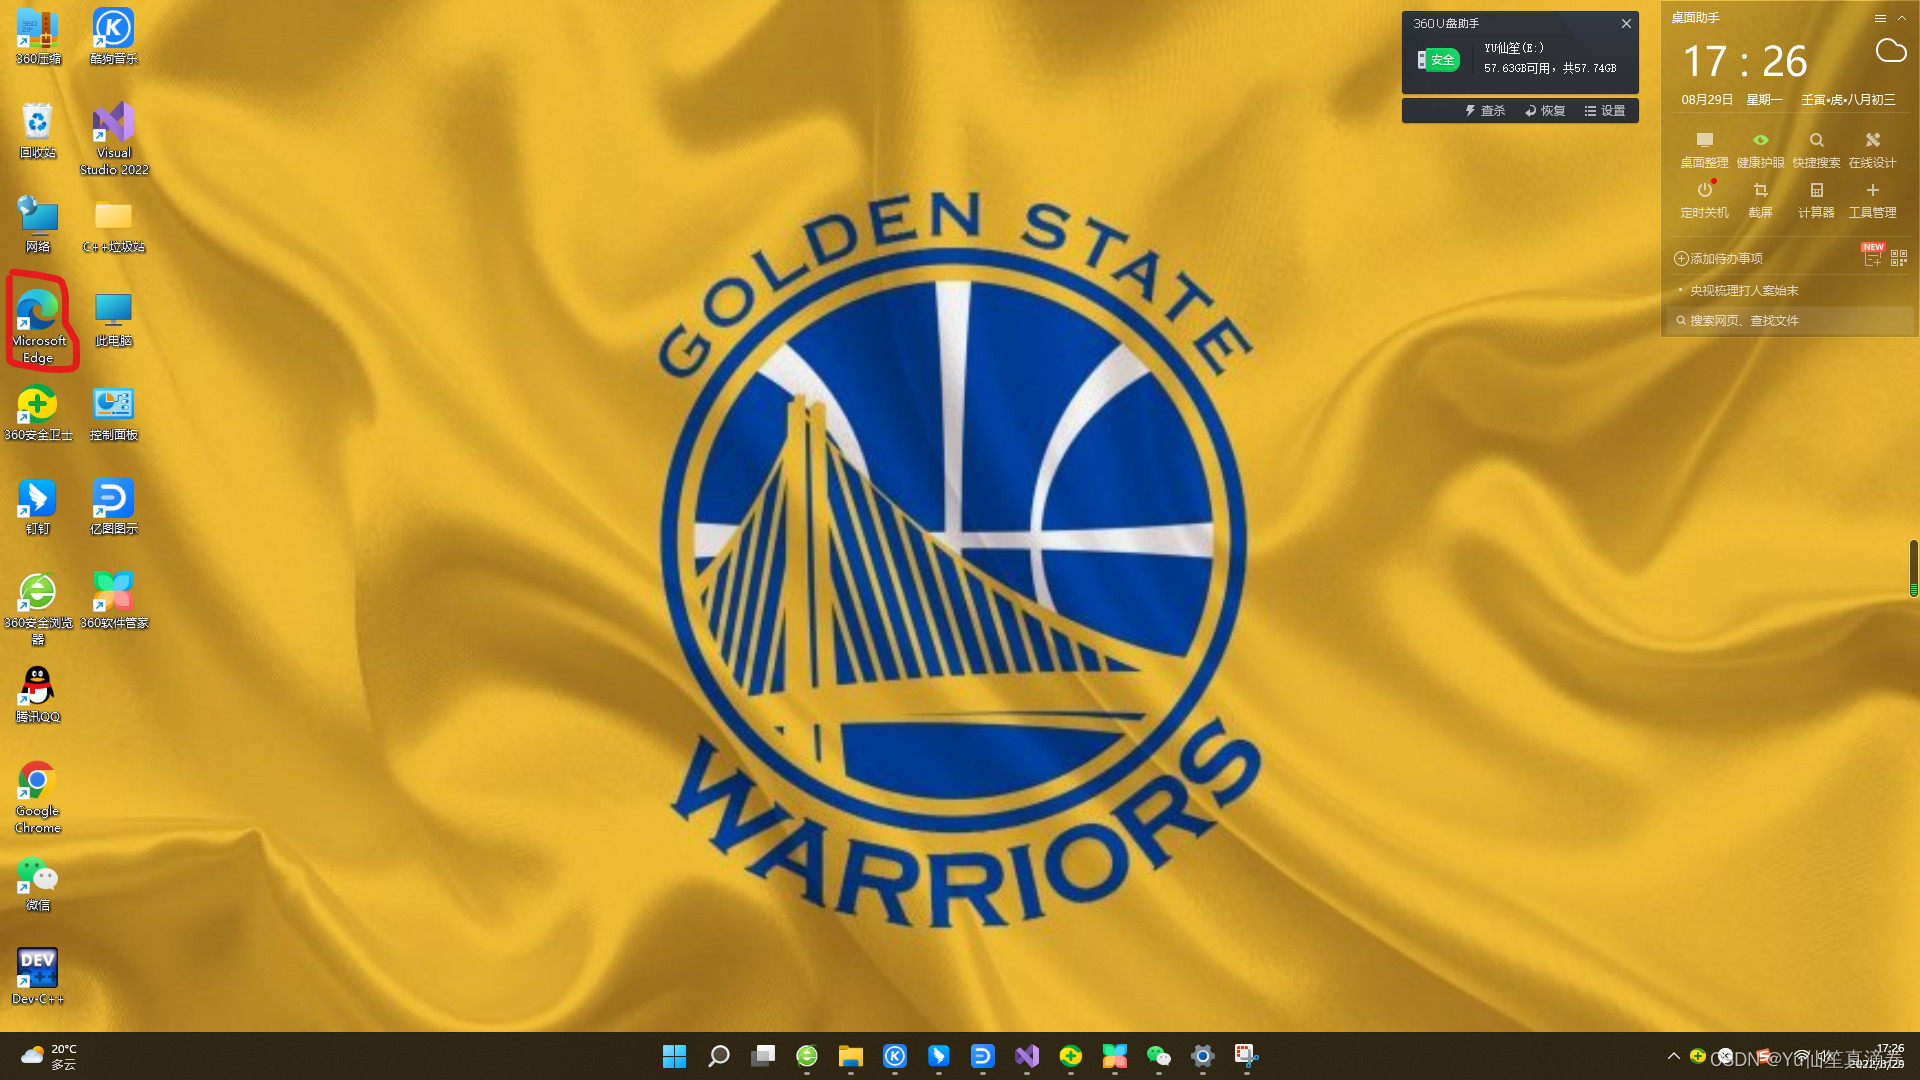Open the Microsoft Edge desktop shortcut
This screenshot has width=1920, height=1080.
click(x=38, y=312)
